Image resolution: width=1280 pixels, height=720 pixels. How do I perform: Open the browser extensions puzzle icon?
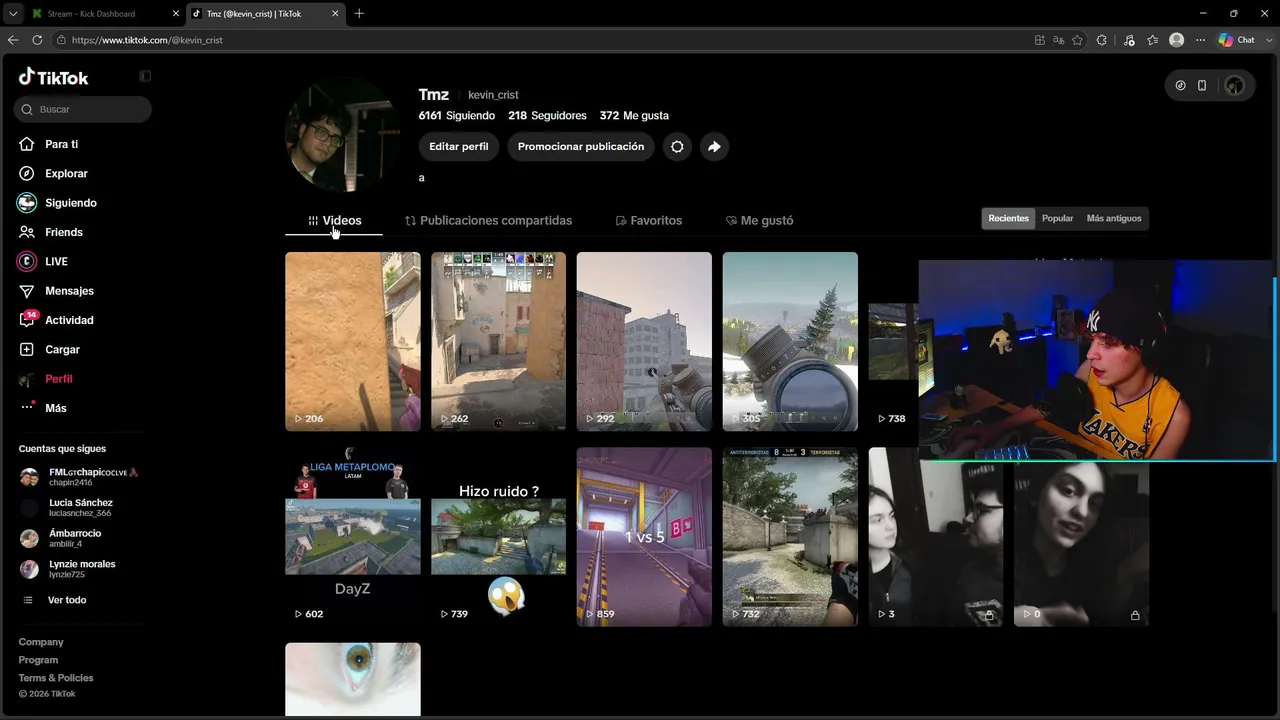(1102, 40)
